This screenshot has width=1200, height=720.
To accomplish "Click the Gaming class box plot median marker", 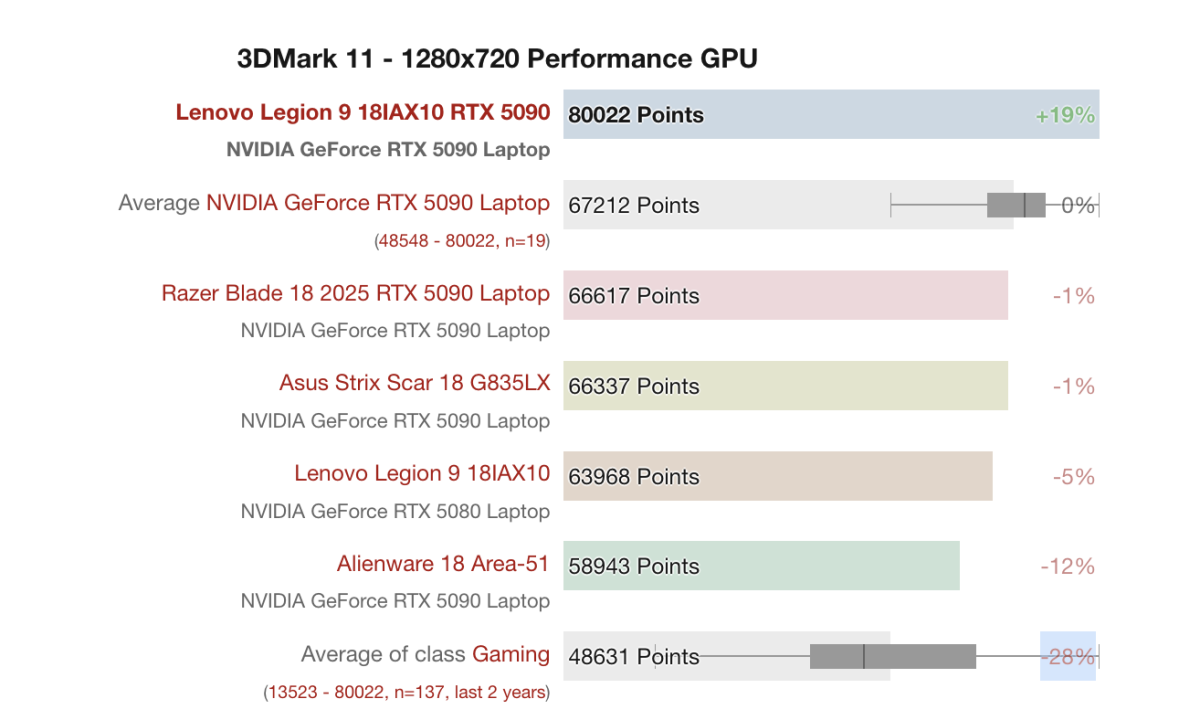I will [864, 656].
